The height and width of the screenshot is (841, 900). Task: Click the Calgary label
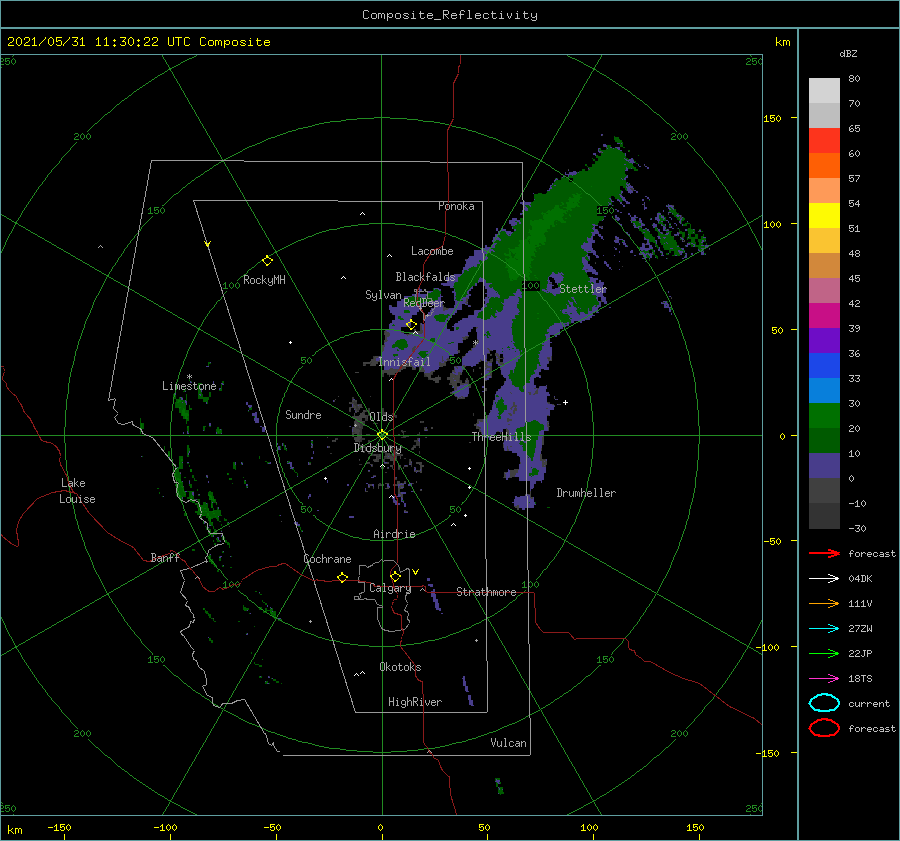point(390,588)
